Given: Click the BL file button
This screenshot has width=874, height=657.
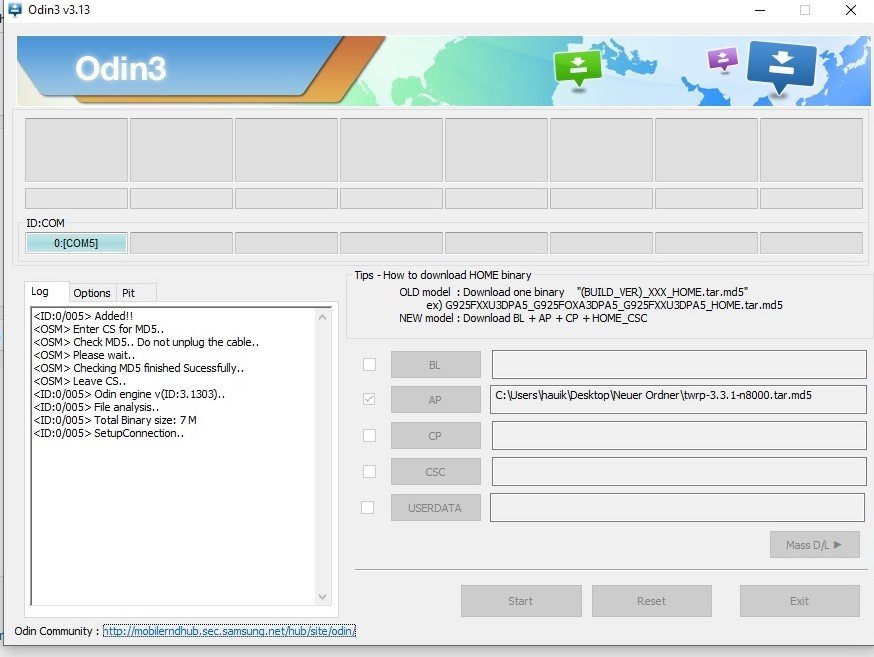Looking at the screenshot, I should pyautogui.click(x=435, y=365).
